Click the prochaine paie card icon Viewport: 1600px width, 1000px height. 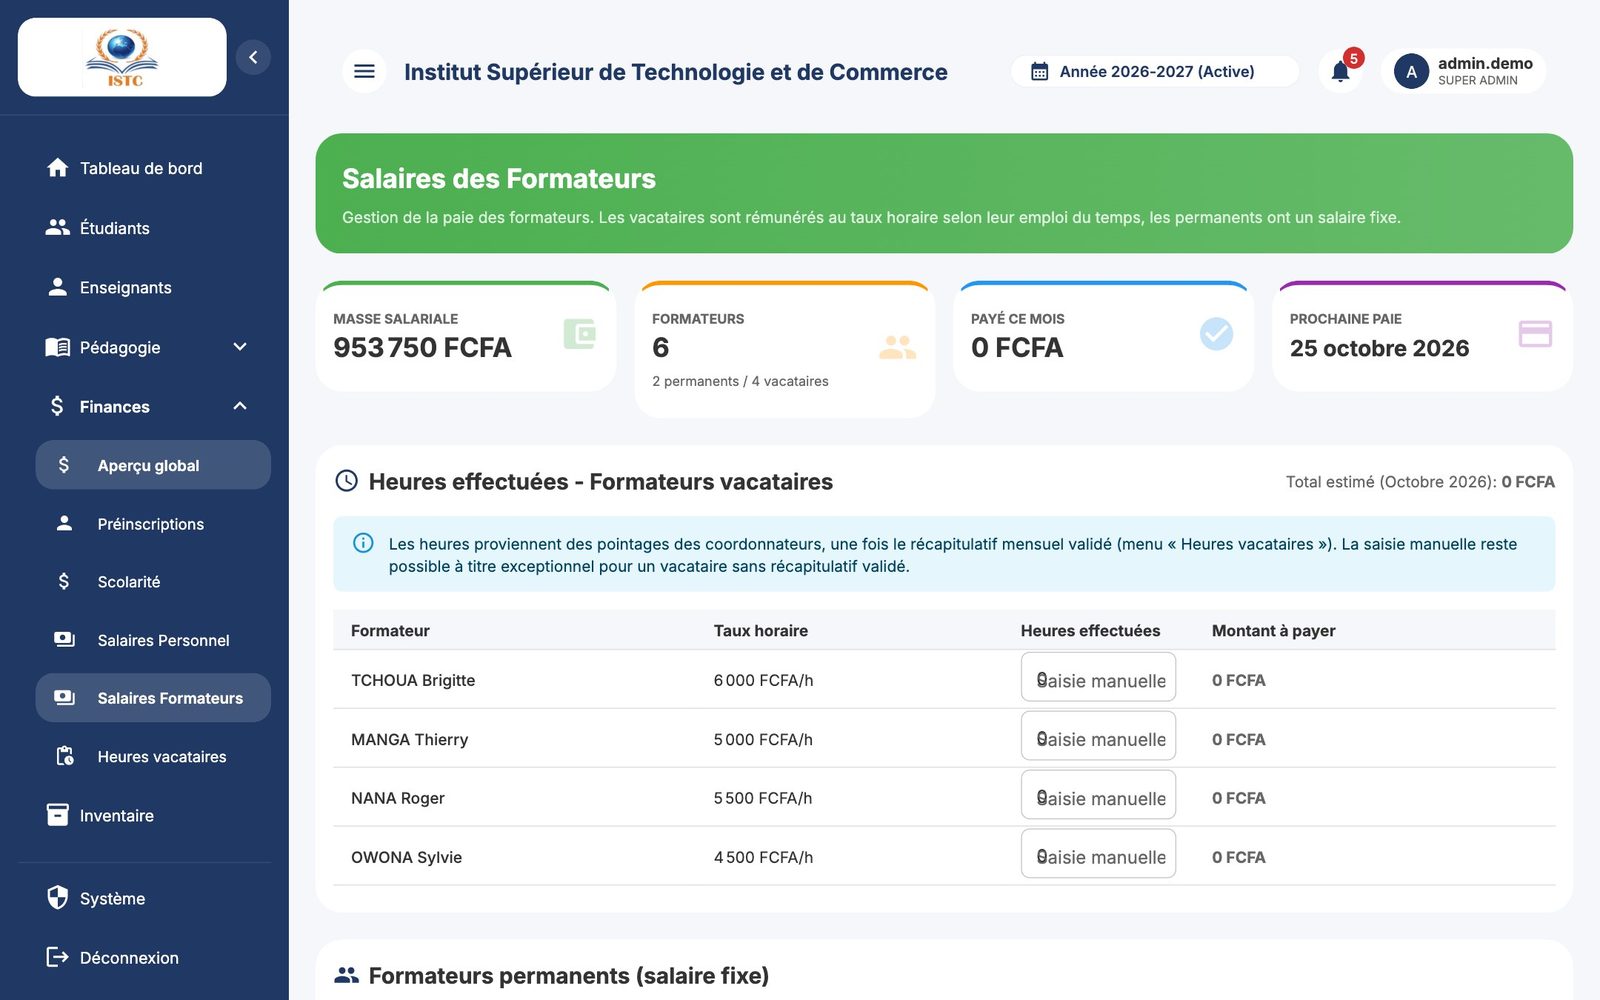coord(1535,334)
